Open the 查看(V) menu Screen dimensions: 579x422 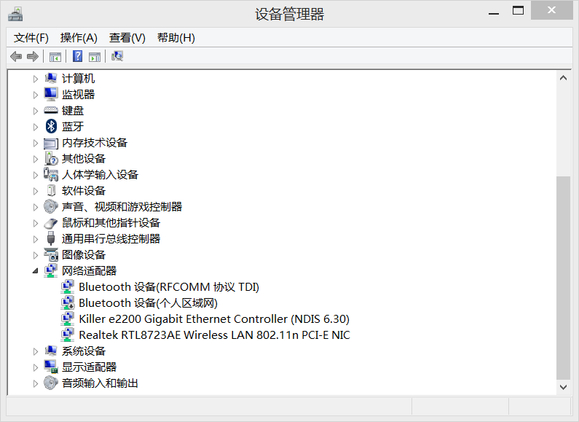click(x=127, y=38)
